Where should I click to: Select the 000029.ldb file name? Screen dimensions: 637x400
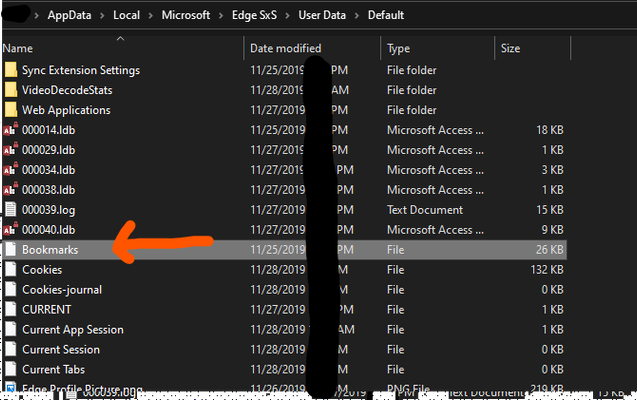[48, 150]
